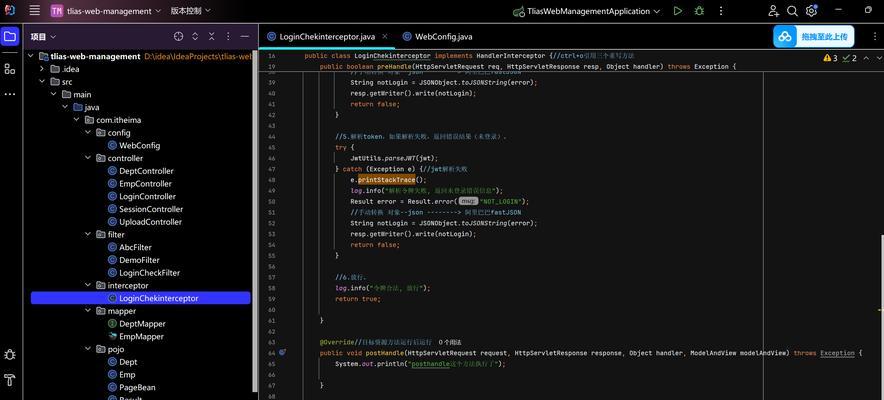Collapse the controller package
Screen dimensions: 884x400
point(88,158)
